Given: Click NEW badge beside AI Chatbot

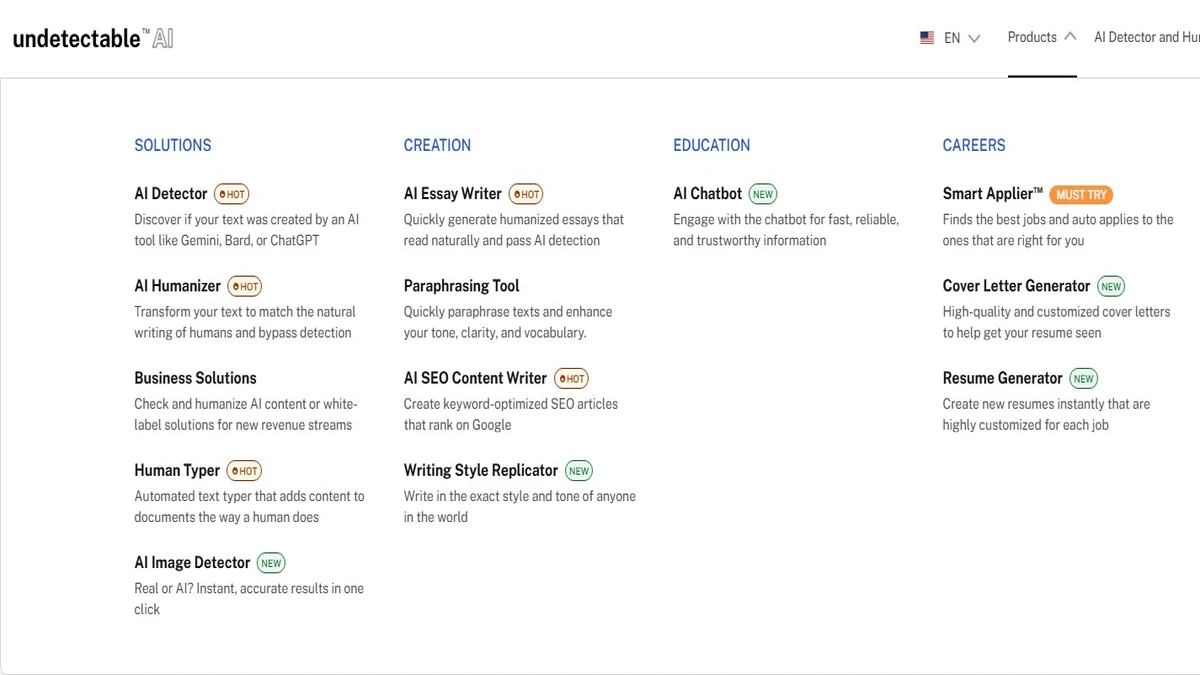Looking at the screenshot, I should point(763,194).
